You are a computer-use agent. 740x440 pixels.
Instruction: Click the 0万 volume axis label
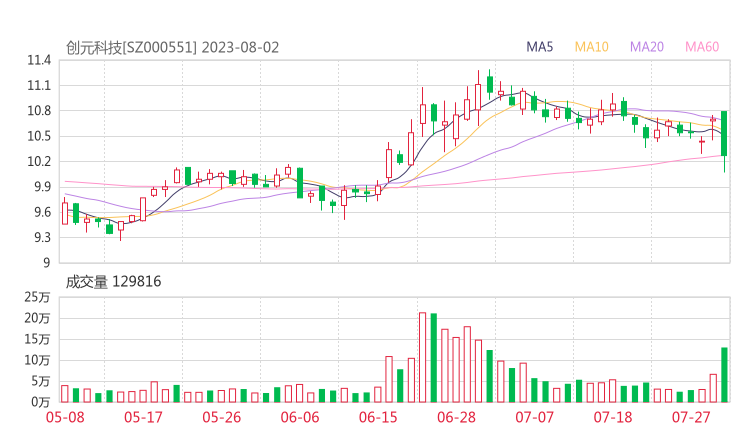(x=40, y=402)
